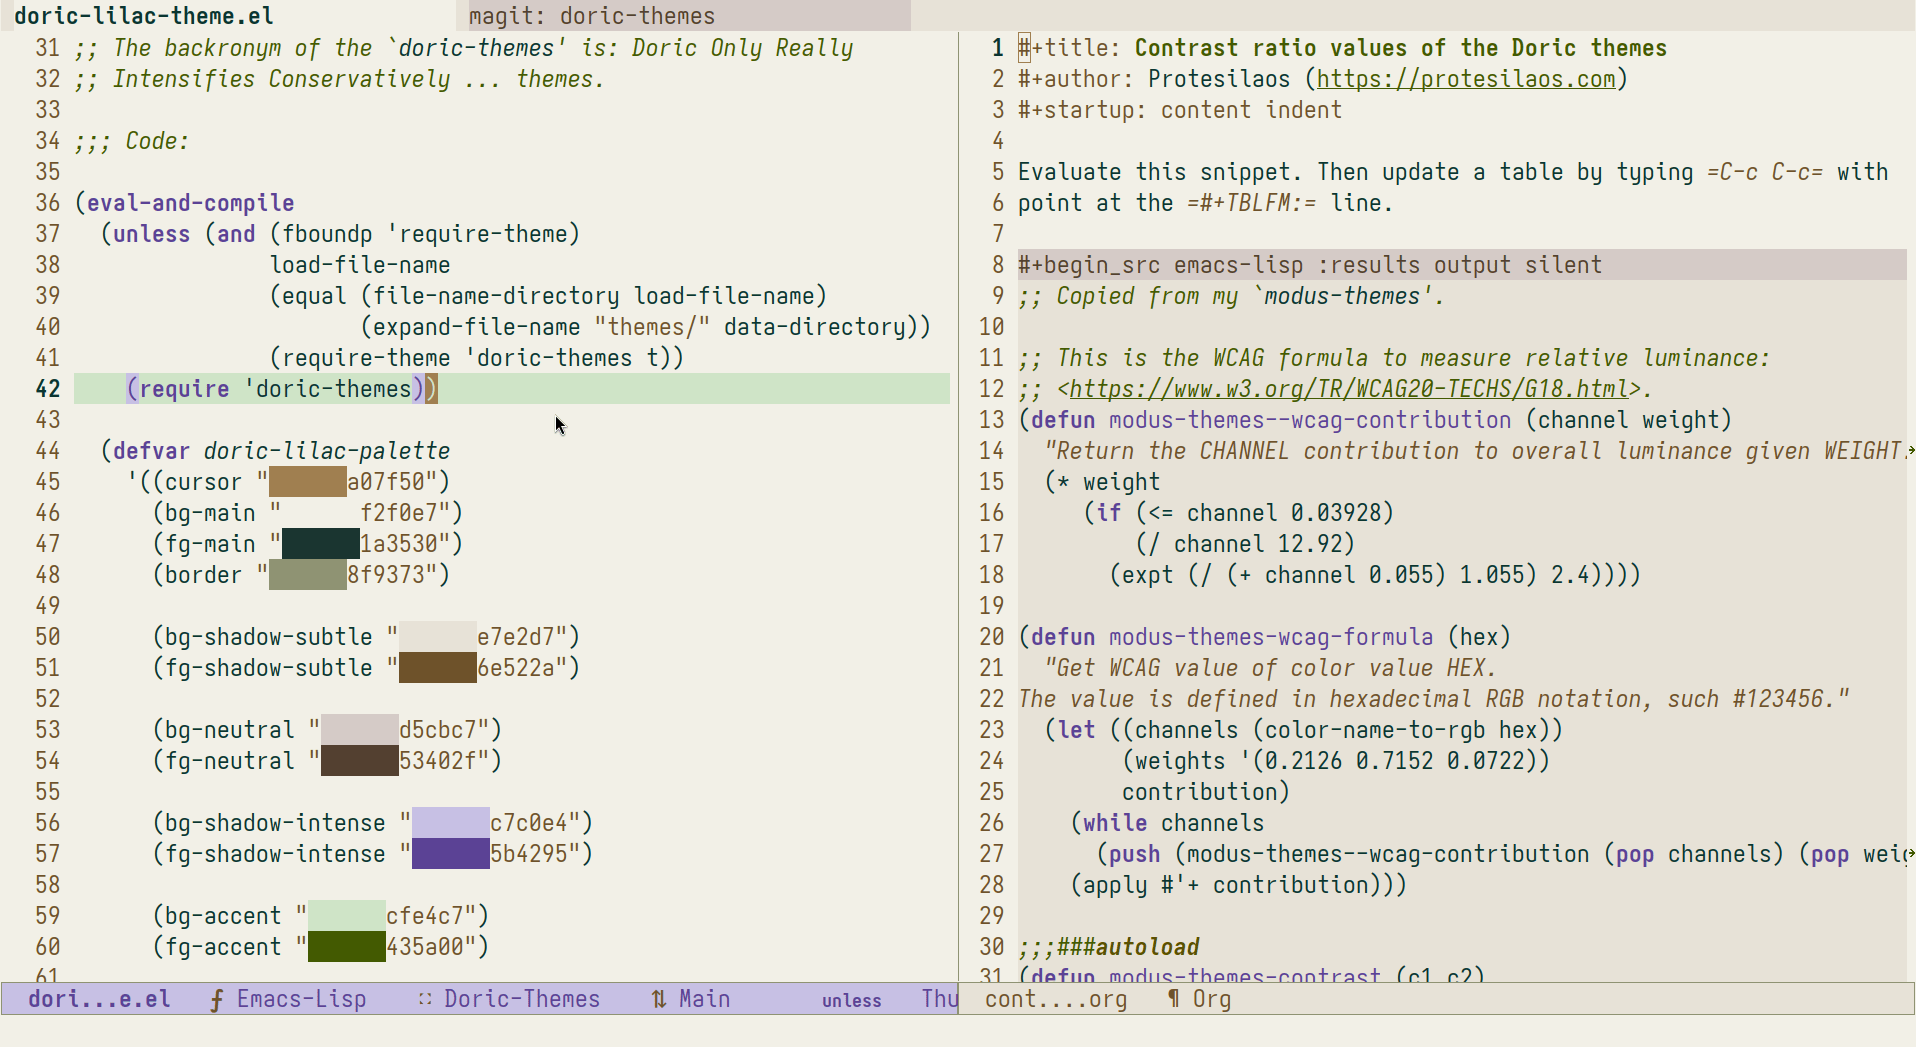Click the dori...e.el buffer name in mode line
The width and height of the screenshot is (1916, 1047).
(x=99, y=999)
